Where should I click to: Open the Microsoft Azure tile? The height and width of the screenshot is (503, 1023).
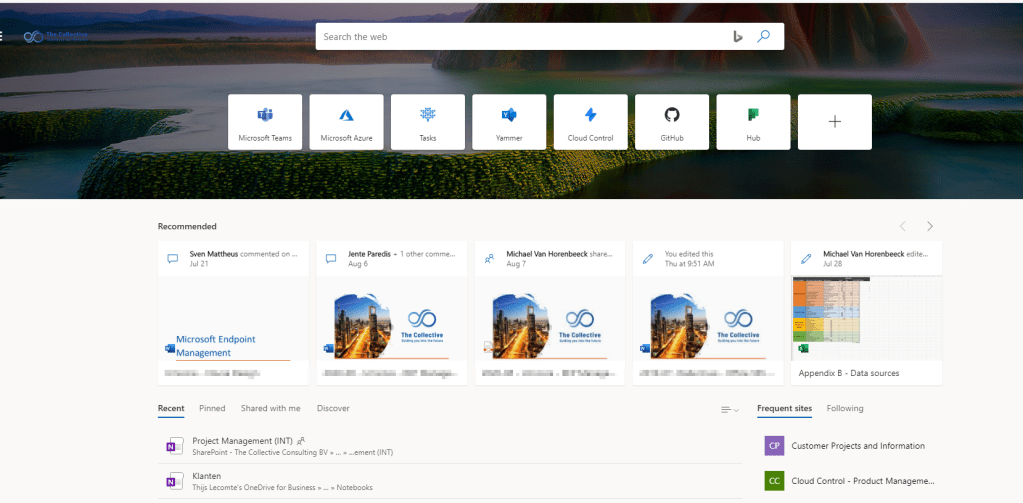346,122
